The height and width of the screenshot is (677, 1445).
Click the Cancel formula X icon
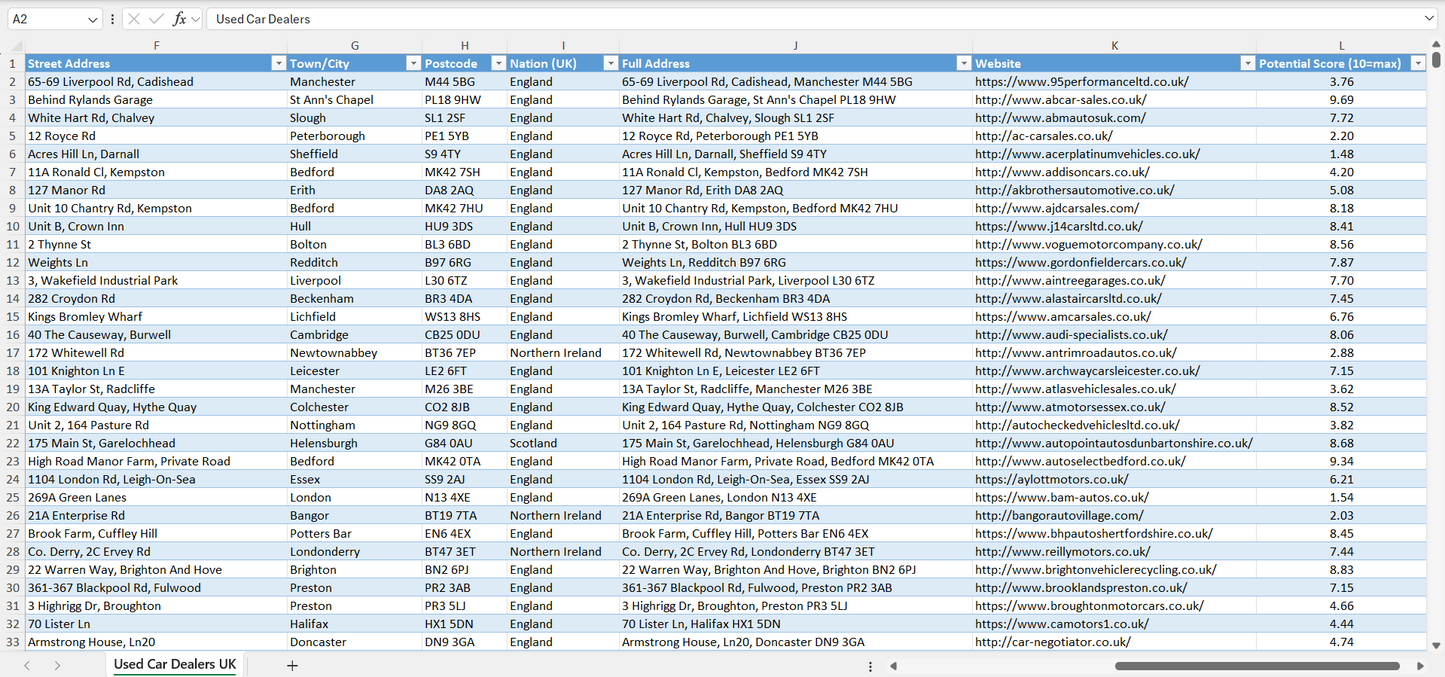click(x=134, y=19)
